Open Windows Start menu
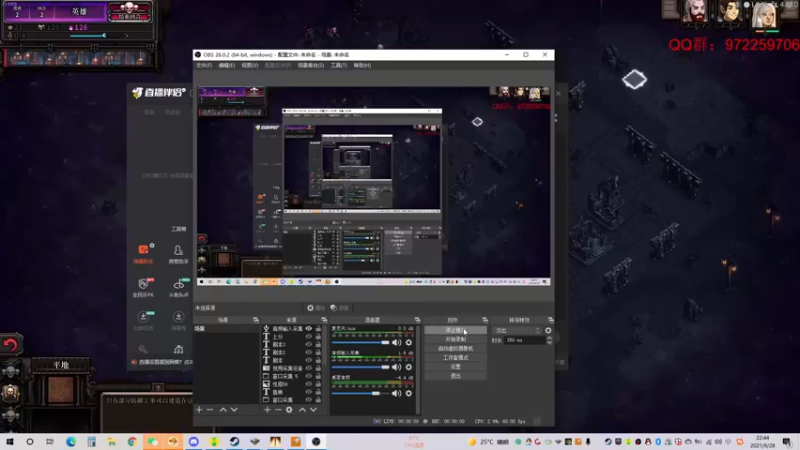800x450 pixels. tap(10, 442)
